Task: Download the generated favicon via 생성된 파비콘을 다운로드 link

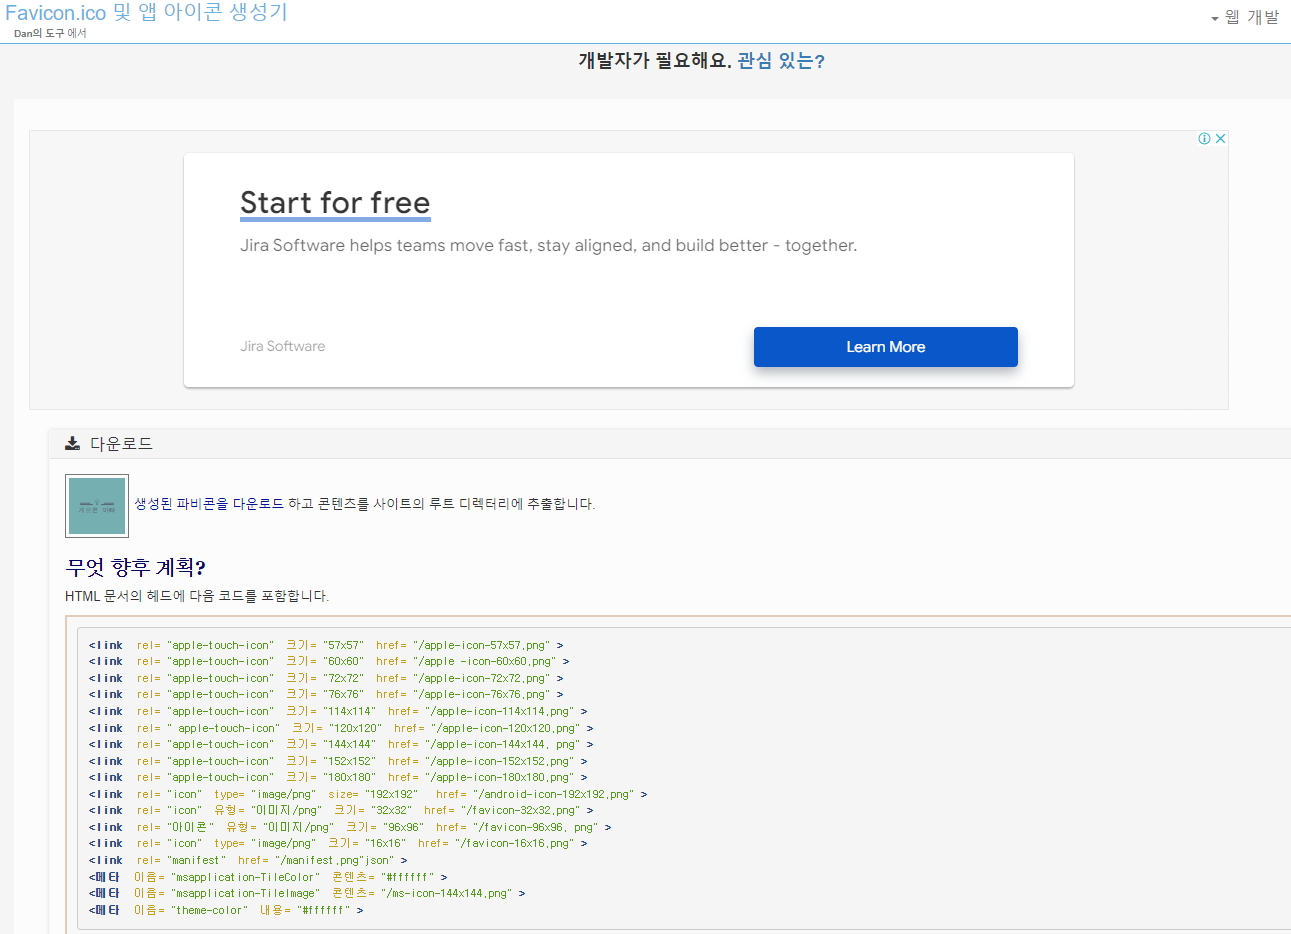Action: point(209,504)
